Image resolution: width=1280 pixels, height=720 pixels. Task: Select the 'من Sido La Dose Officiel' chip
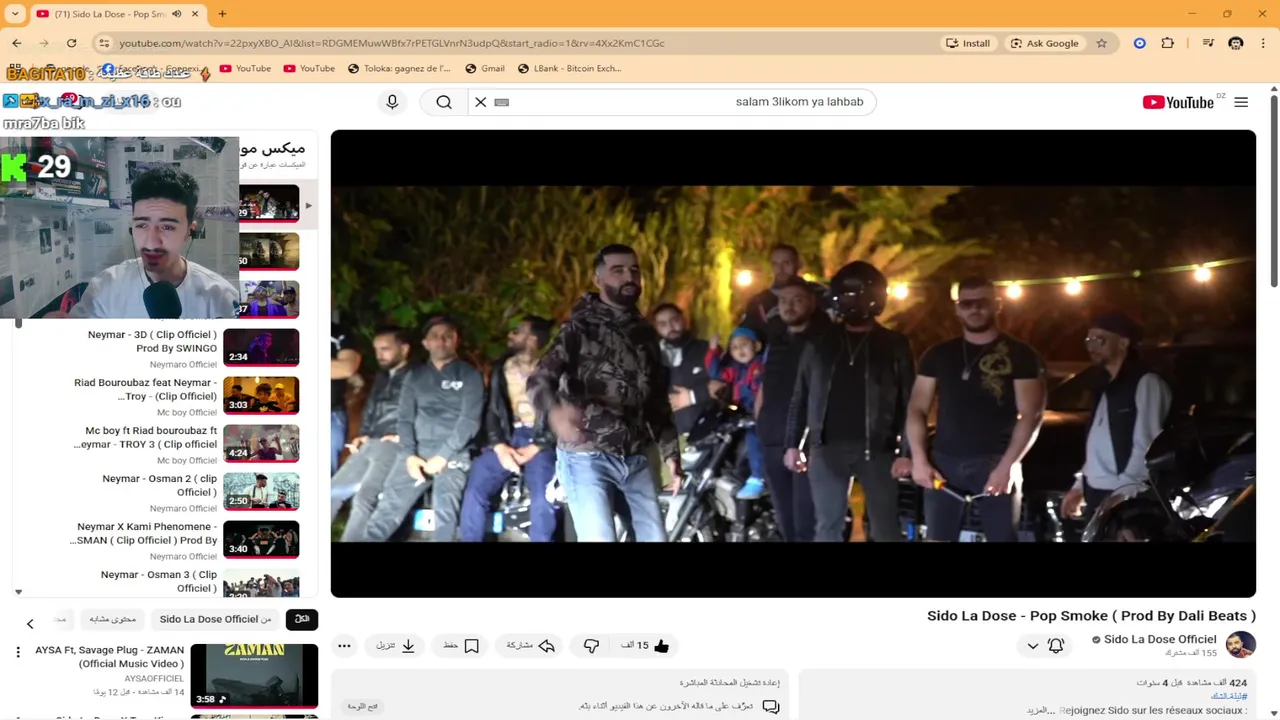tap(215, 619)
